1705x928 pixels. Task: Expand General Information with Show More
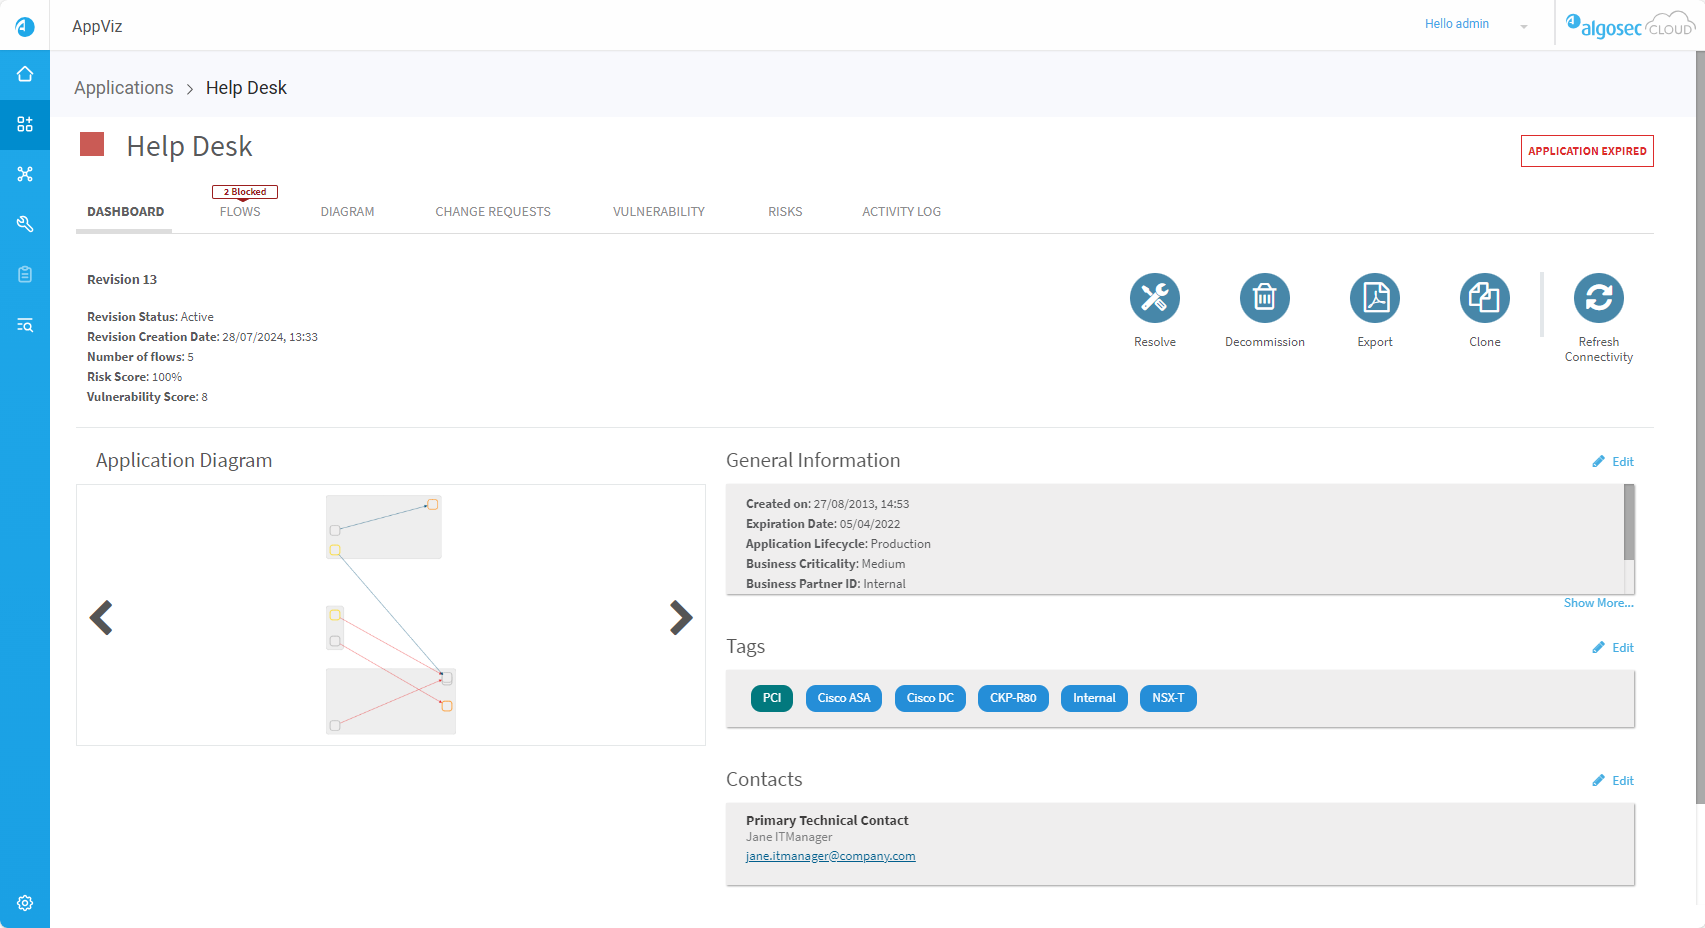pos(1598,603)
